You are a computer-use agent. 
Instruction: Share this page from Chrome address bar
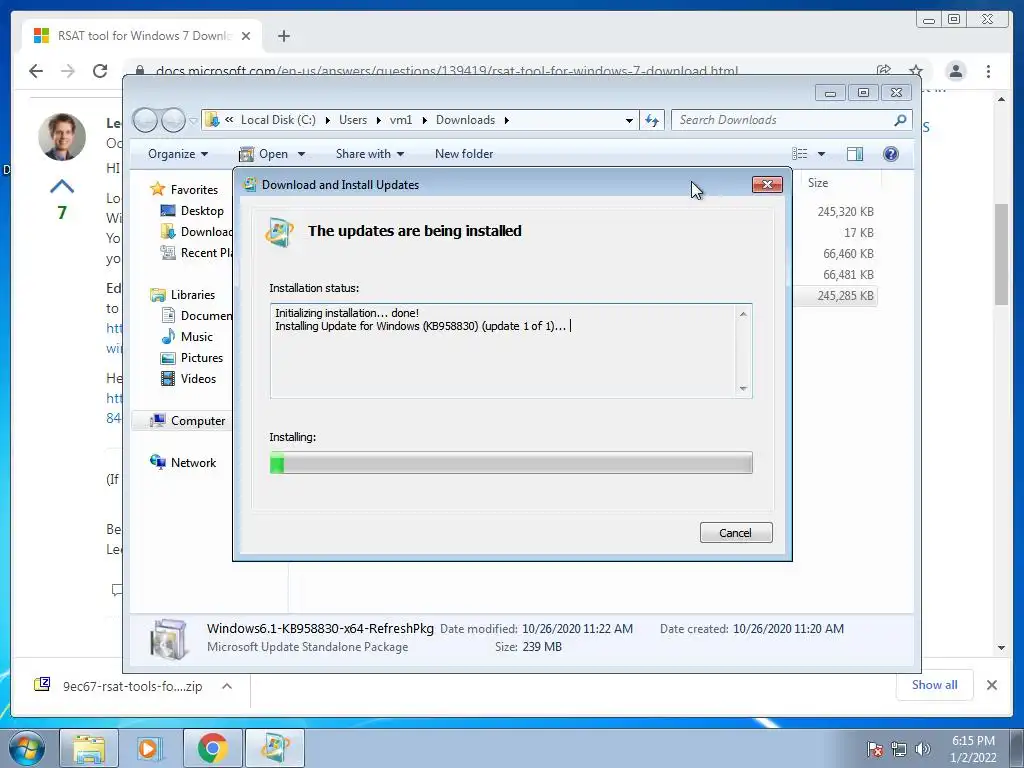click(x=884, y=71)
